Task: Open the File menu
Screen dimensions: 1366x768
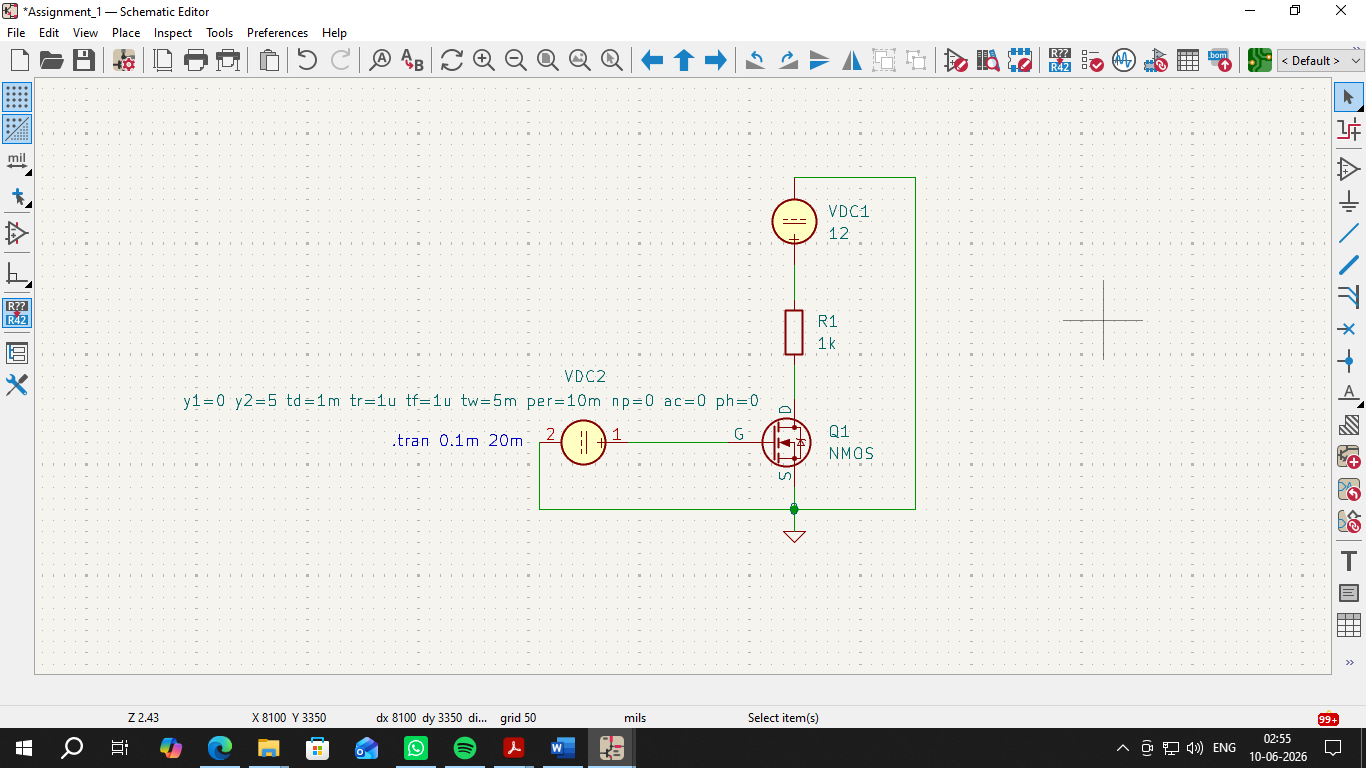Action: click(16, 32)
